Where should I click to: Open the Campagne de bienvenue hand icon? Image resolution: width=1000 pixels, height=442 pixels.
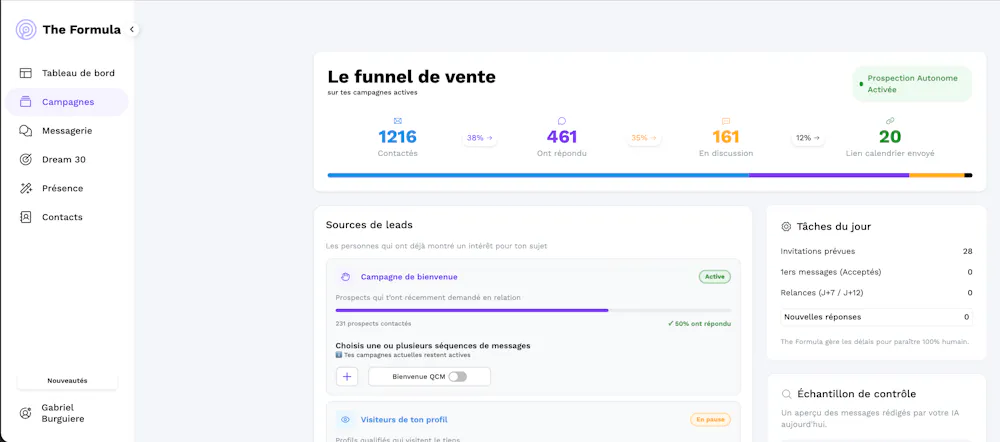tap(345, 277)
